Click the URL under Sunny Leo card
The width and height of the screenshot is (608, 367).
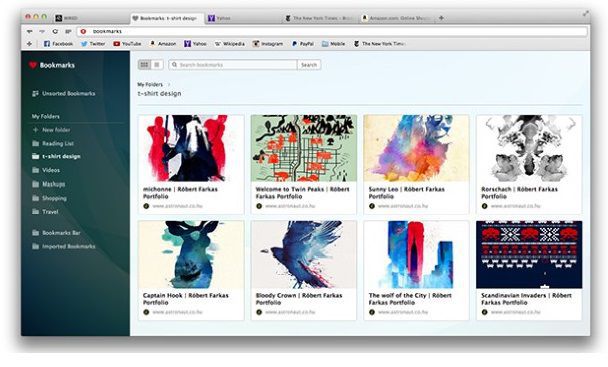tap(403, 206)
